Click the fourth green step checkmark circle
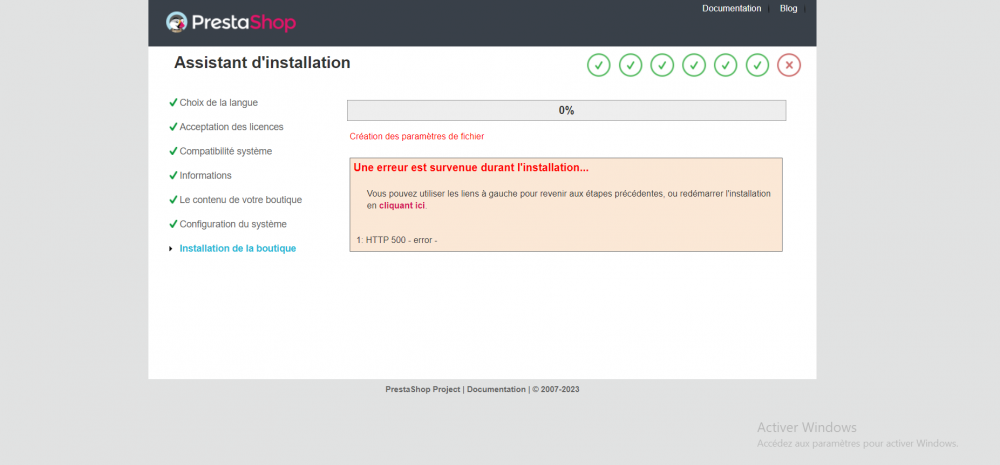1000x465 pixels. (694, 65)
